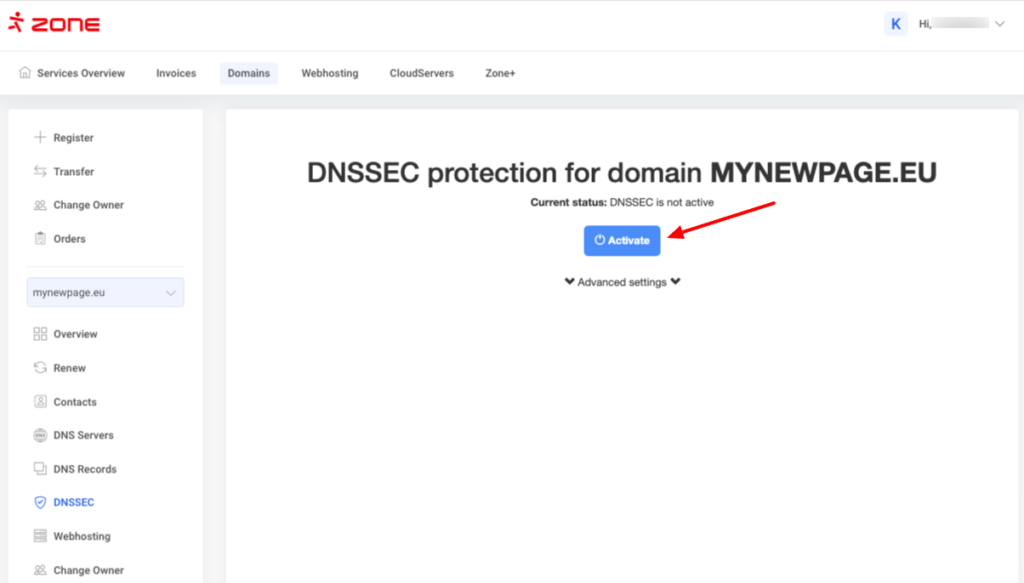
Task: Click the DNS Records icon
Action: click(x=40, y=469)
